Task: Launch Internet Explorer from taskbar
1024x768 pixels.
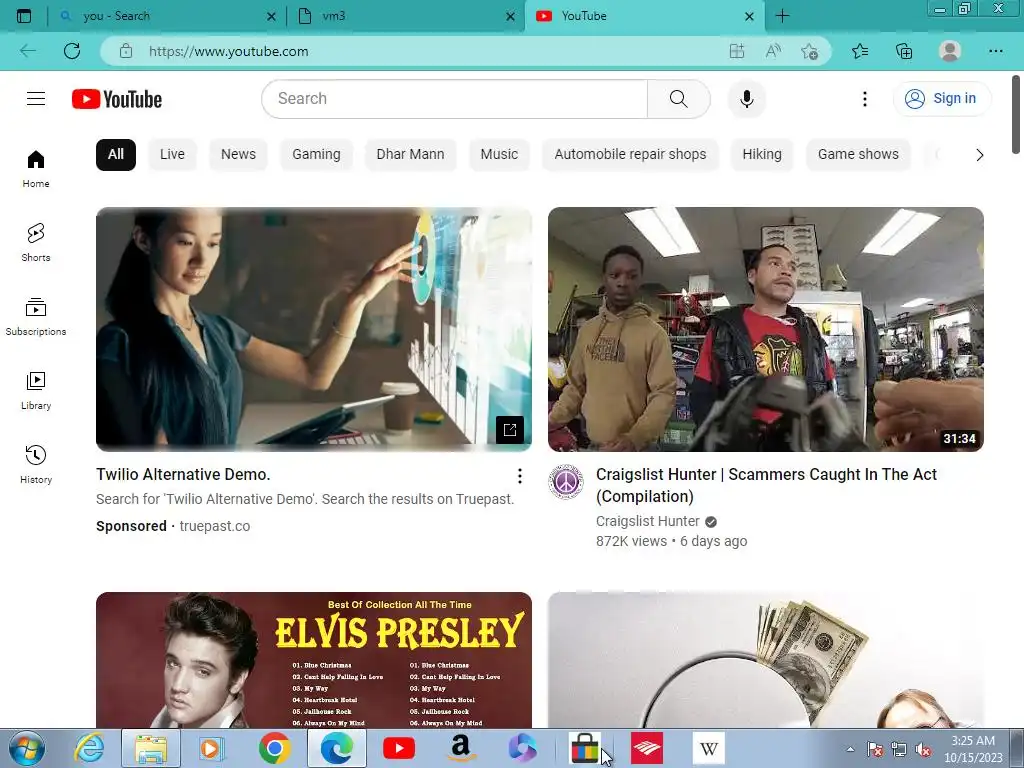Action: (89, 748)
